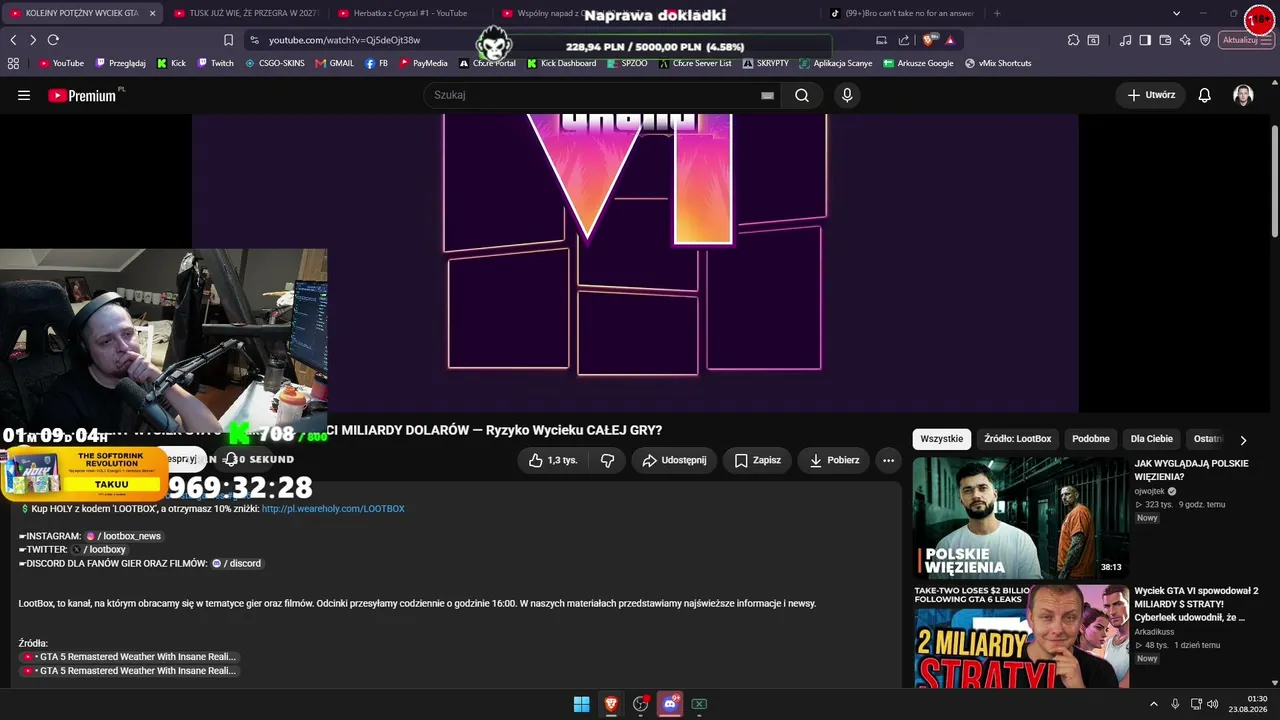Open the Brave Rewards triangle icon
Viewport: 1280px width, 720px height.
tap(950, 40)
